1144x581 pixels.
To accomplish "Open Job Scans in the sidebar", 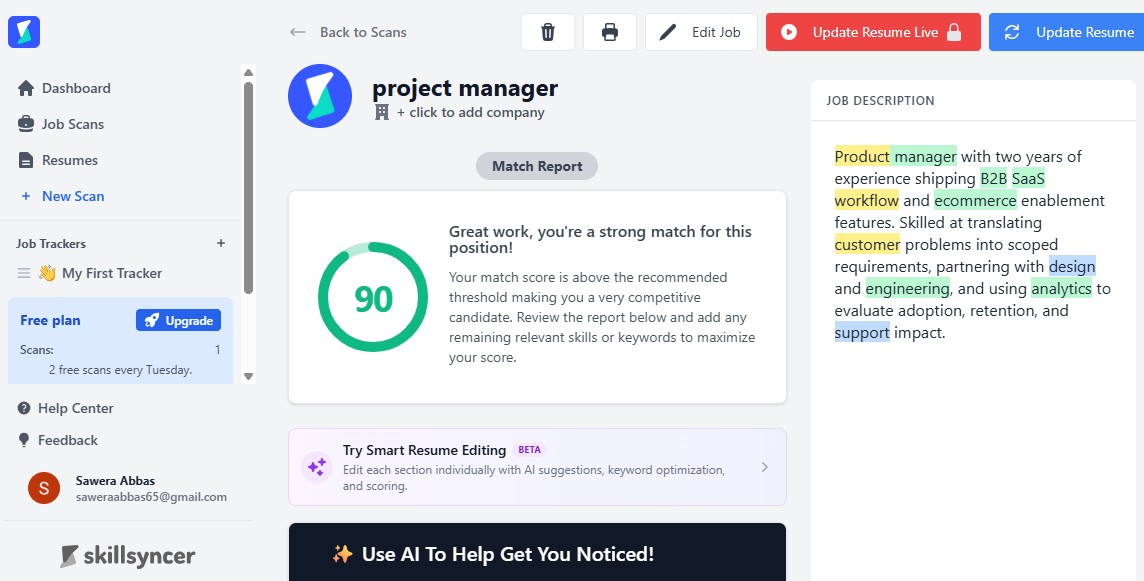I will [61, 124].
